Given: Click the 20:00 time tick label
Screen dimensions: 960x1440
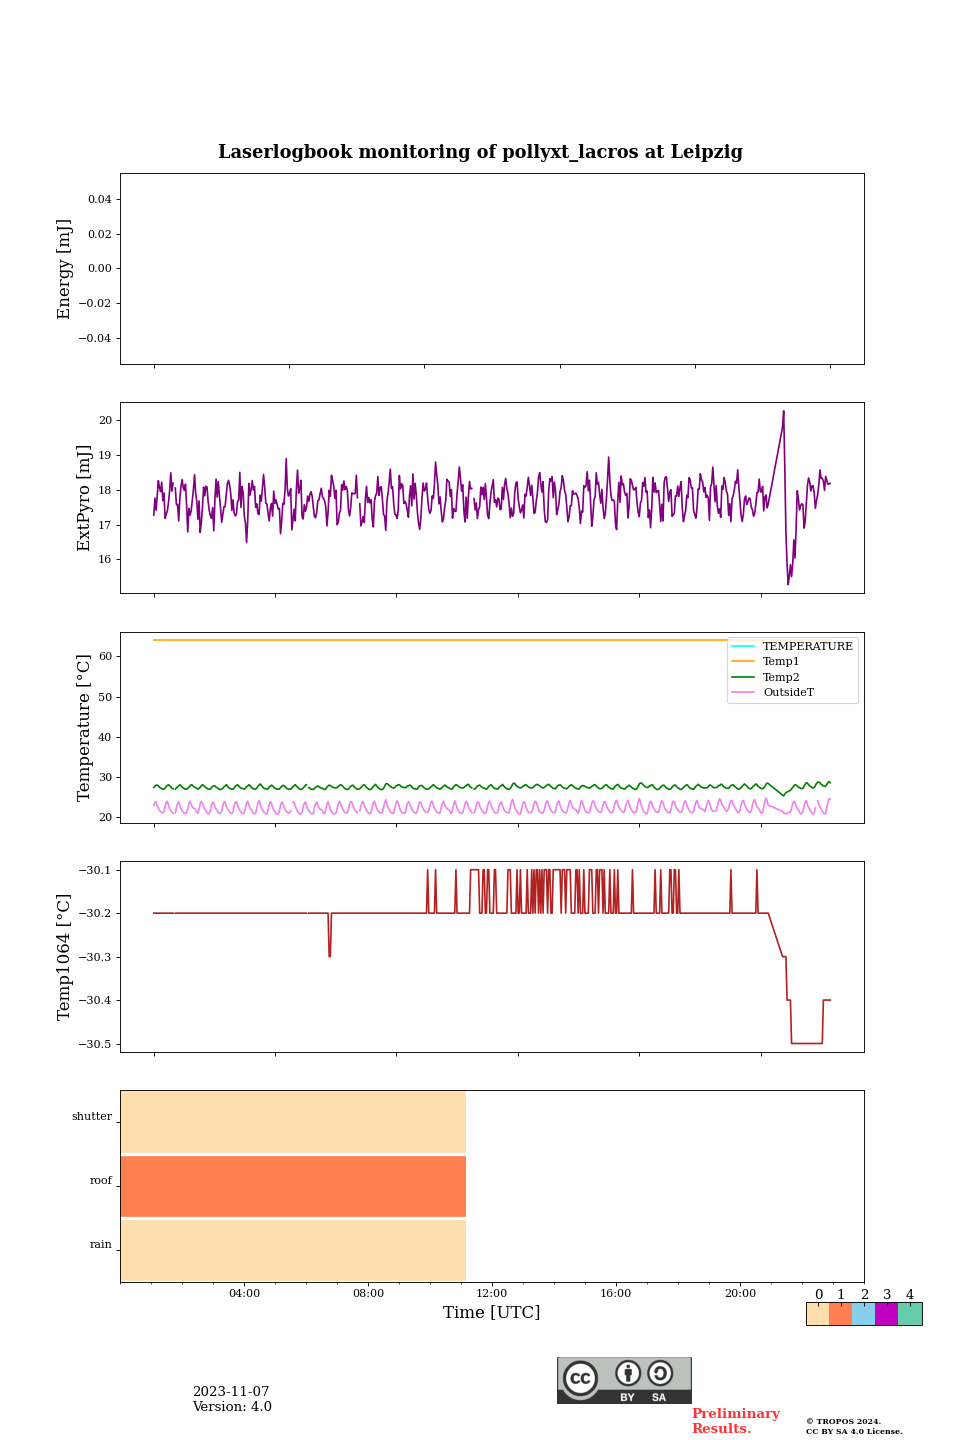Looking at the screenshot, I should 740,1294.
